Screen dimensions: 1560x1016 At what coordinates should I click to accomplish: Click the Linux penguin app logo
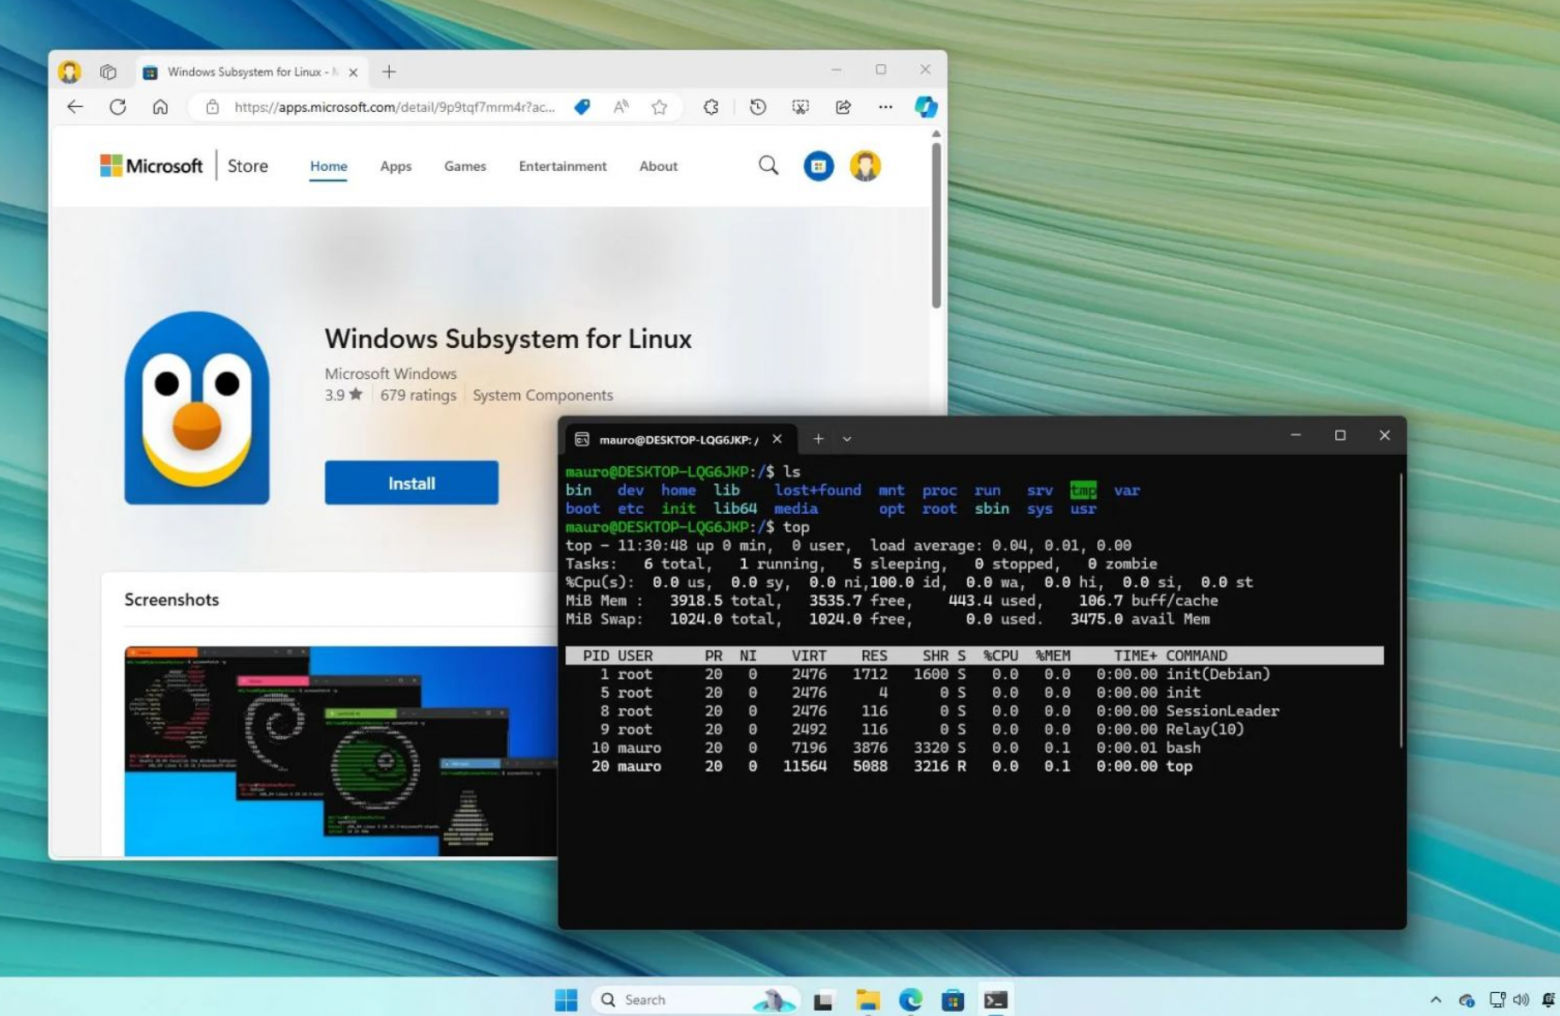tap(197, 408)
